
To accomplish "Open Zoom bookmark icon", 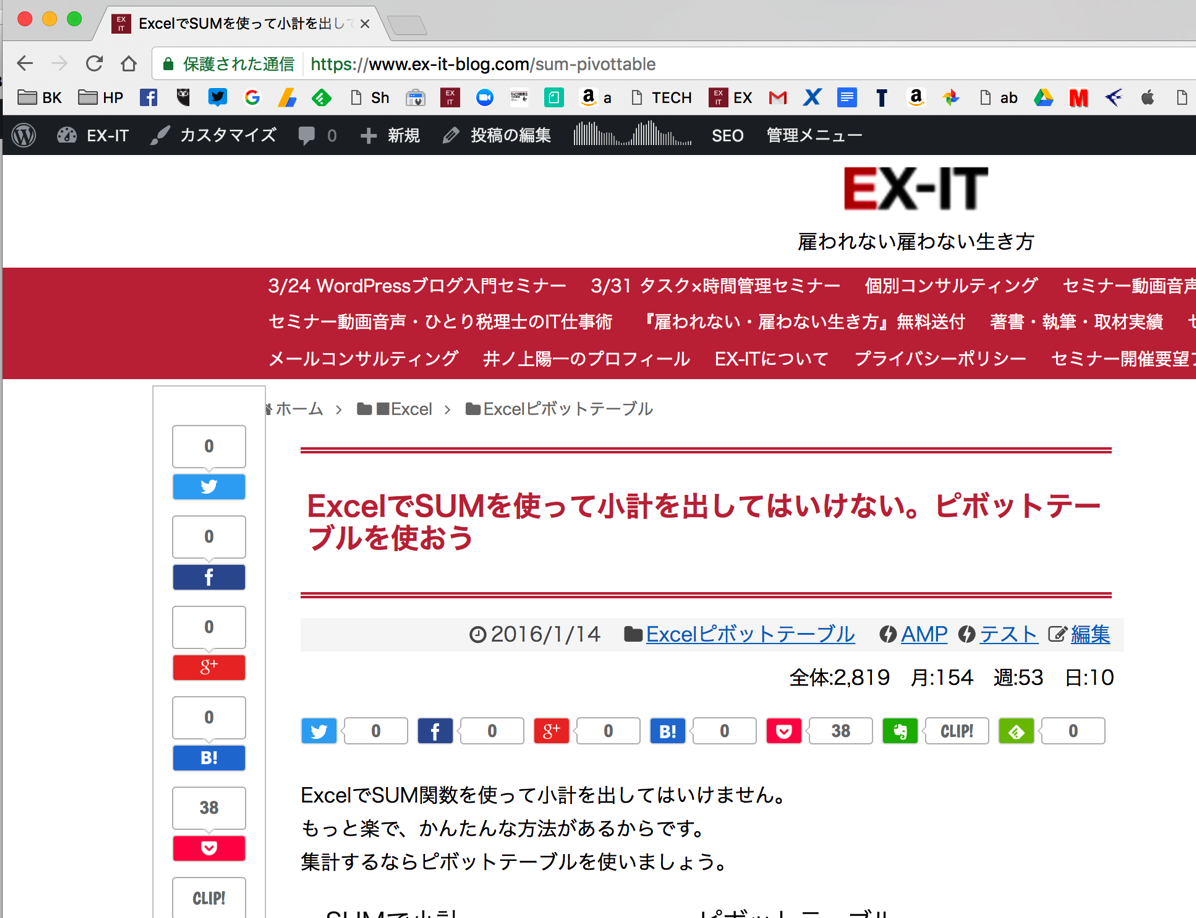I will click(x=484, y=98).
